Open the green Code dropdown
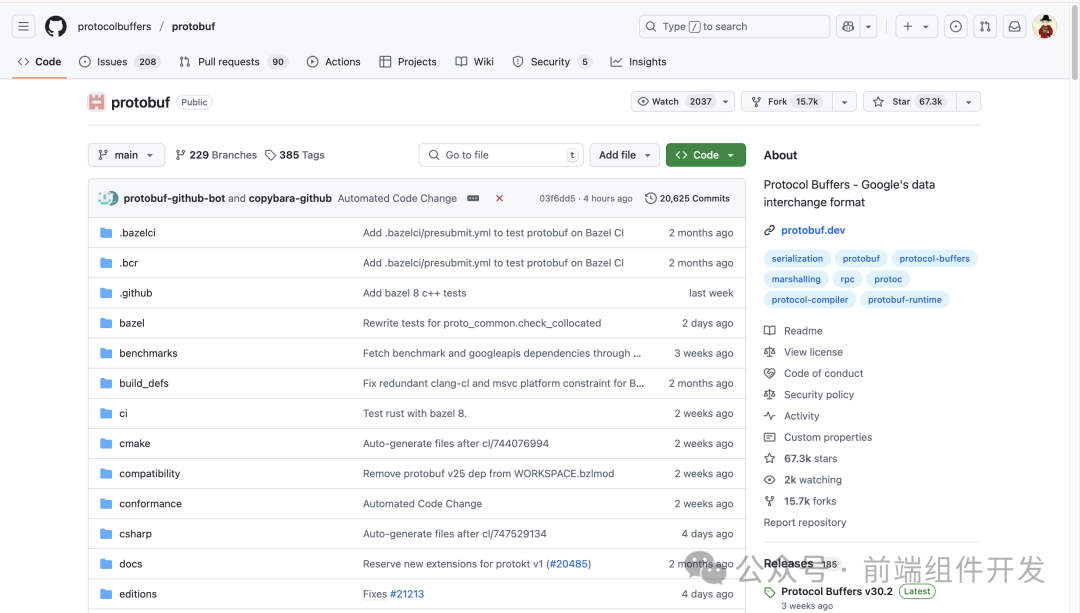Image resolution: width=1080 pixels, height=613 pixels. [705, 155]
